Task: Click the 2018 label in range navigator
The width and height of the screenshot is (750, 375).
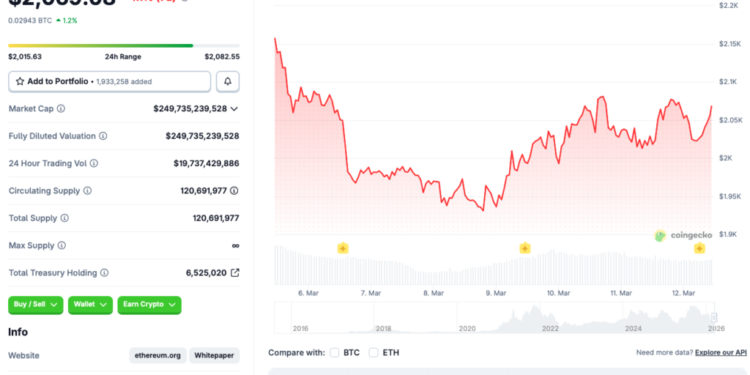Action: pyautogui.click(x=384, y=329)
